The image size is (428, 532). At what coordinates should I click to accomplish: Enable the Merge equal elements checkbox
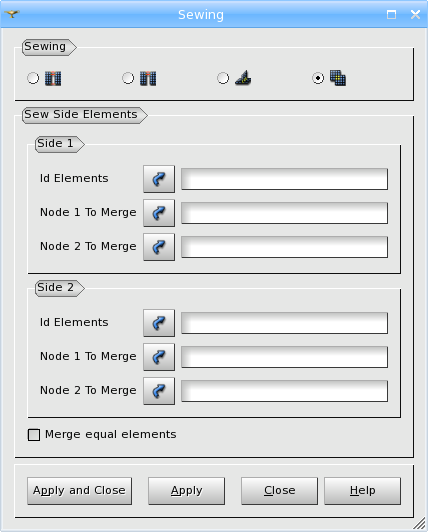pyautogui.click(x=34, y=435)
